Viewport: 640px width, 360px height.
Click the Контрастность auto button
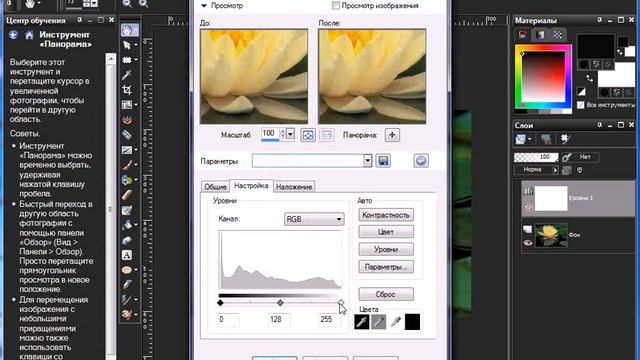click(x=386, y=215)
